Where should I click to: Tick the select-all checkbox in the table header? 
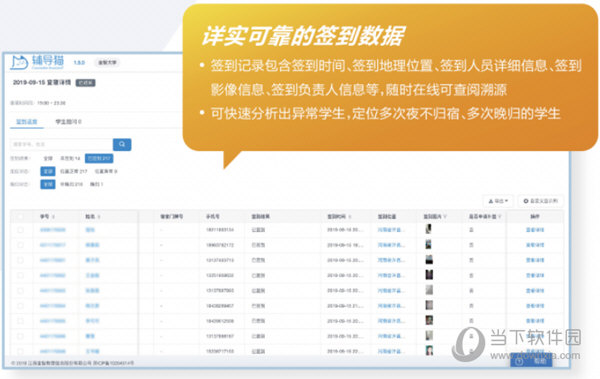pyautogui.click(x=20, y=217)
